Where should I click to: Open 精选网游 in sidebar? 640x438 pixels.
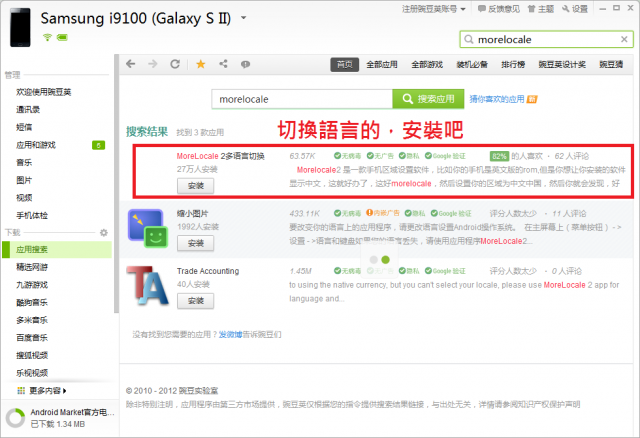click(32, 267)
